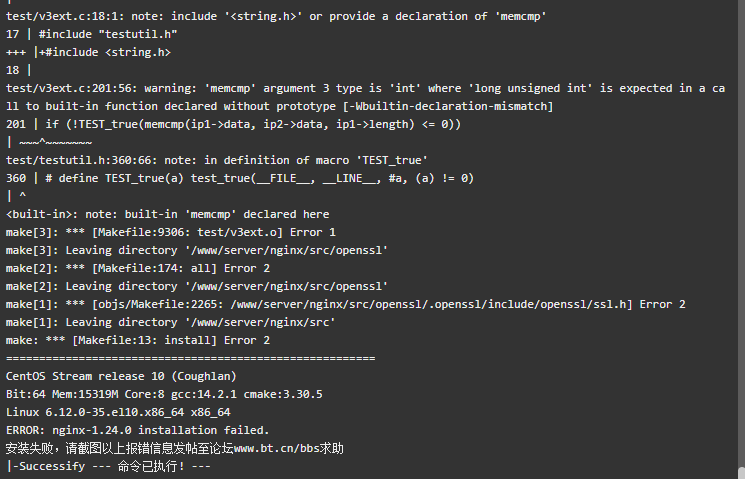Click the '# define TEST_true(a)' macro line
The image size is (745, 479).
click(x=240, y=178)
